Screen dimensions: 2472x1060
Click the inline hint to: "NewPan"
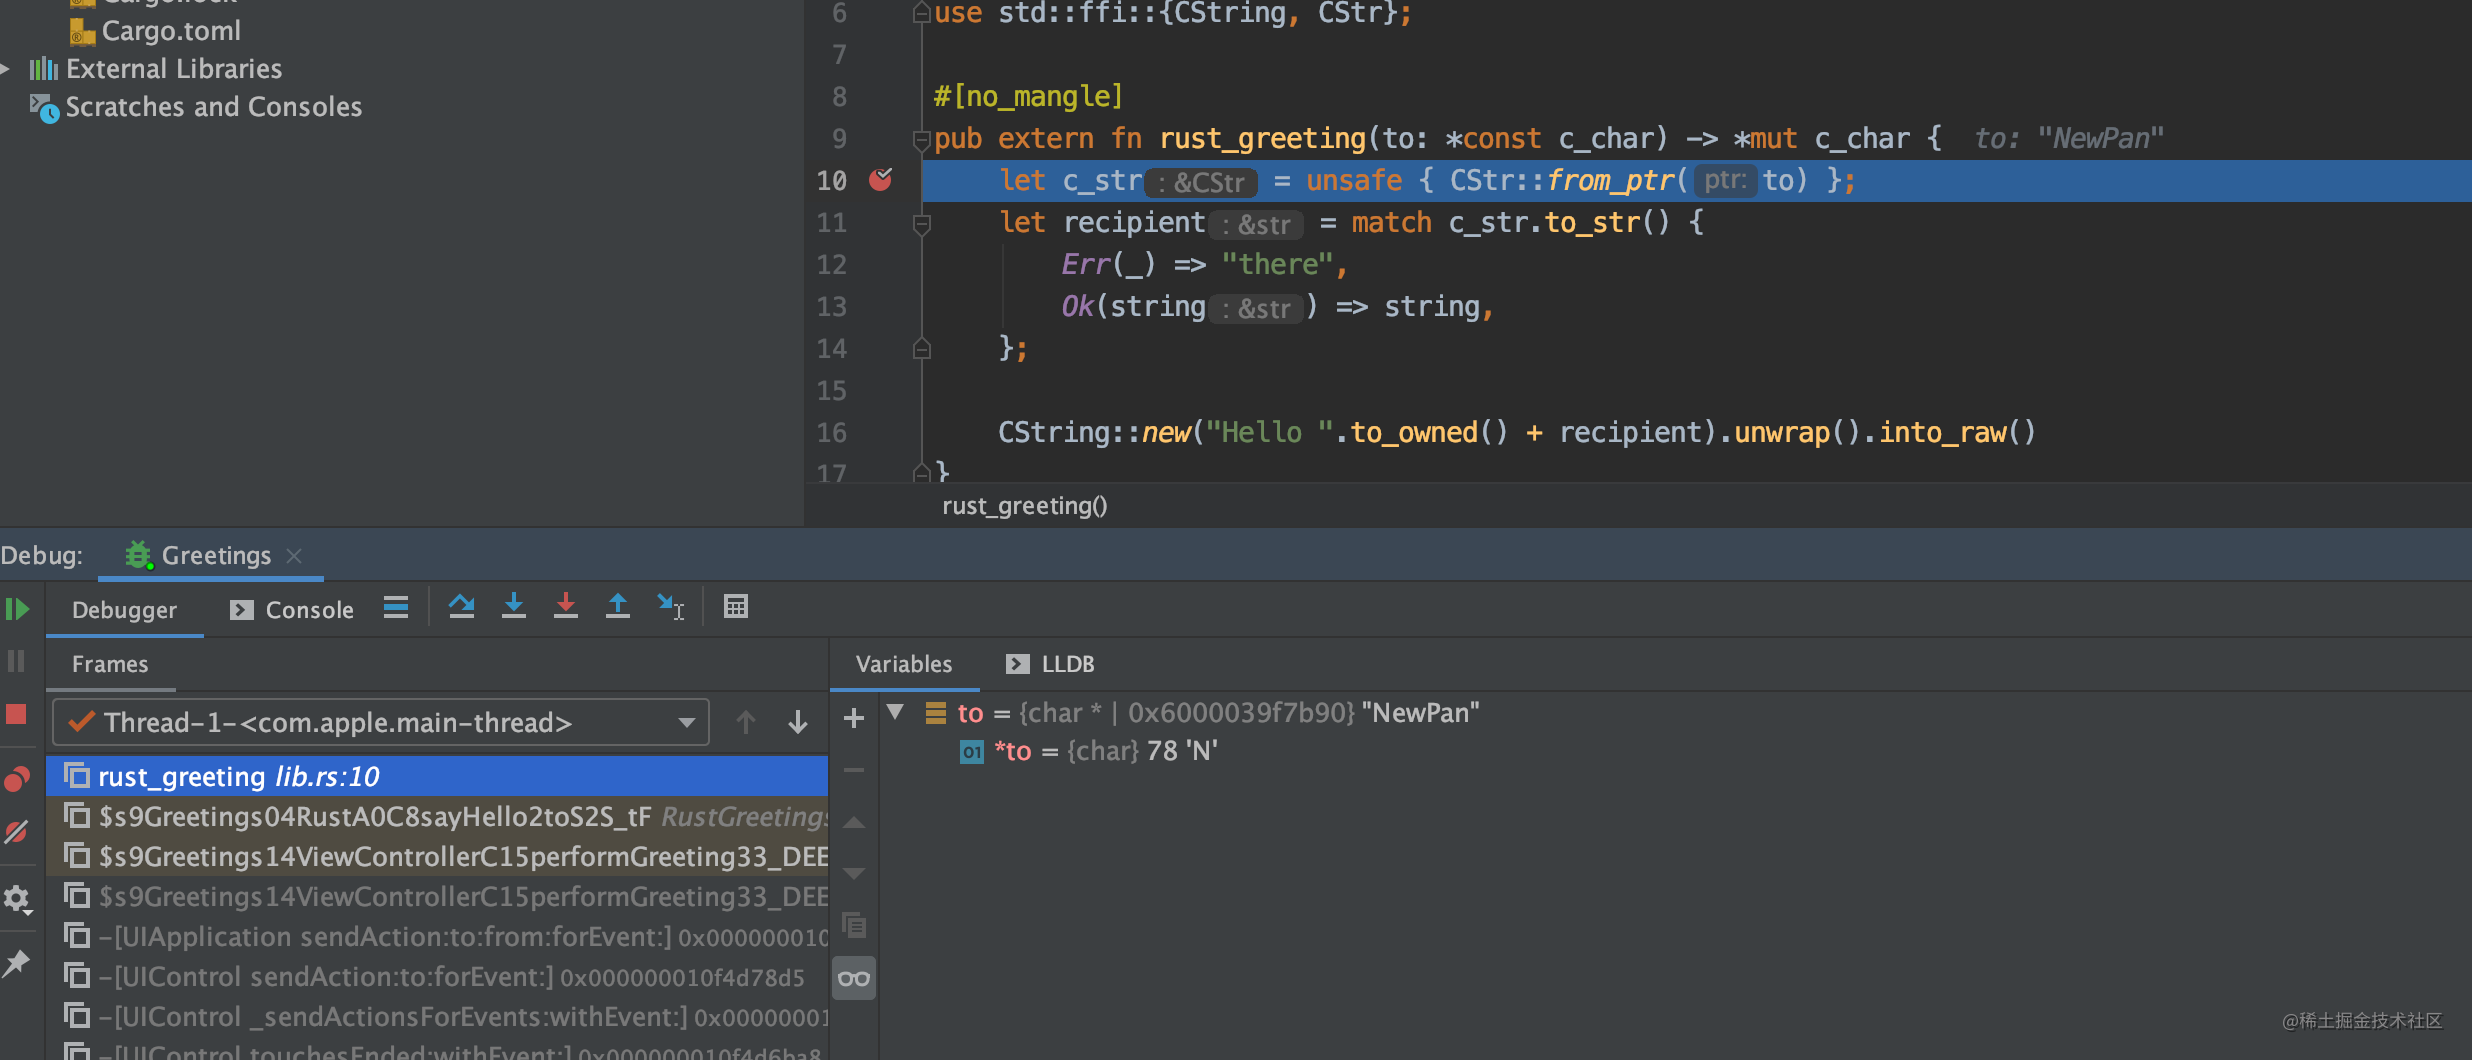tap(2068, 139)
